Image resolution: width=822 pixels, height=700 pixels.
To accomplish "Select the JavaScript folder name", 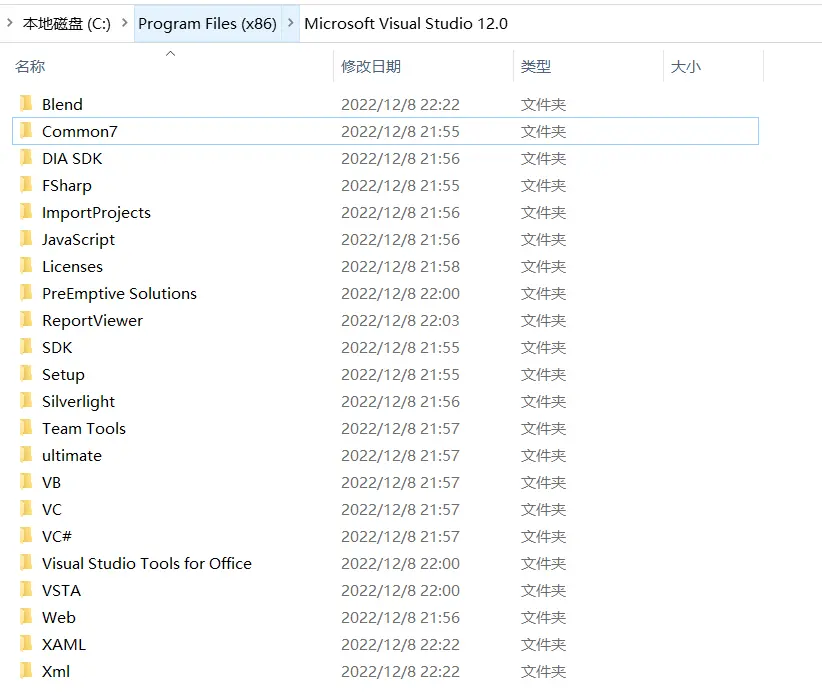I will (79, 240).
